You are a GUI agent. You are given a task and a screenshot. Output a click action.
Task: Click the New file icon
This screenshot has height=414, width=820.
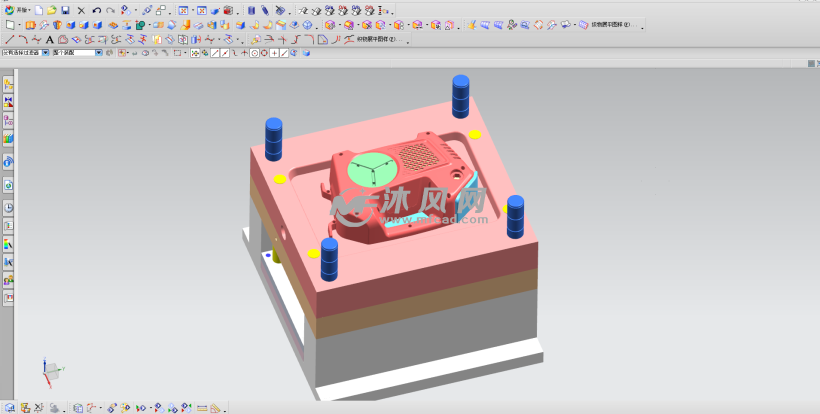coord(39,10)
